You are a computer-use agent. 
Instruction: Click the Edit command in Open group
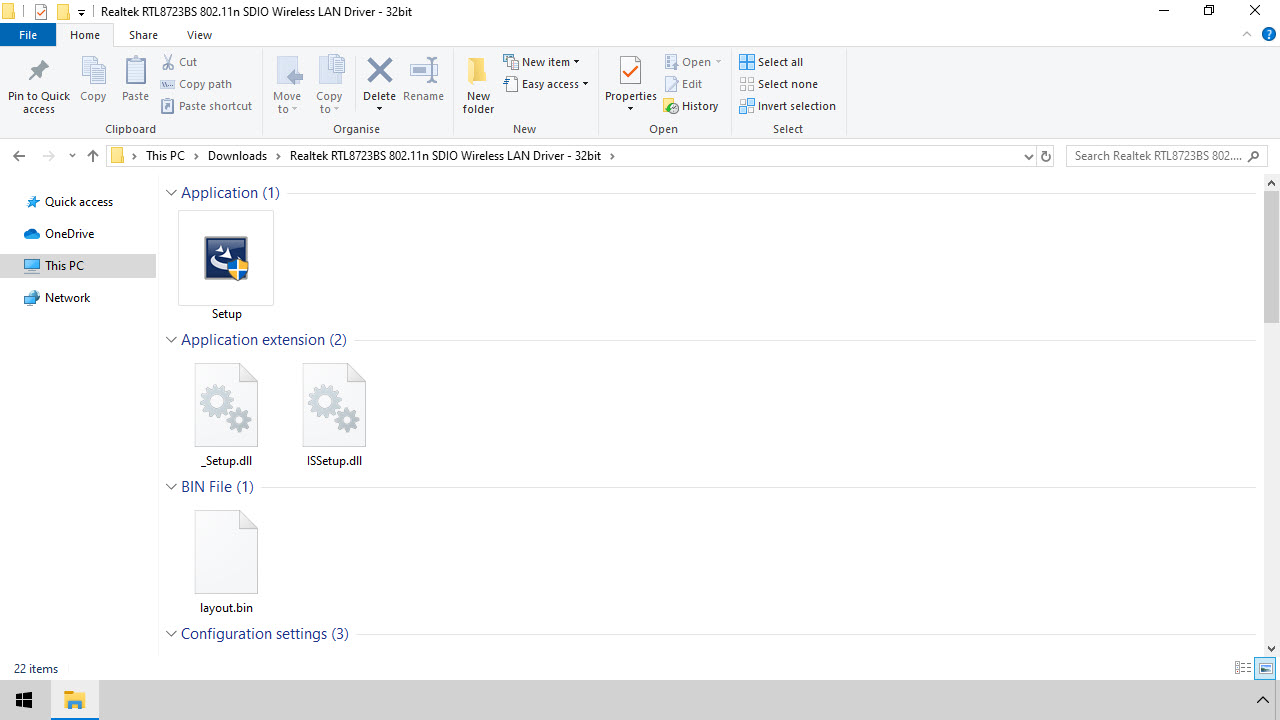684,84
